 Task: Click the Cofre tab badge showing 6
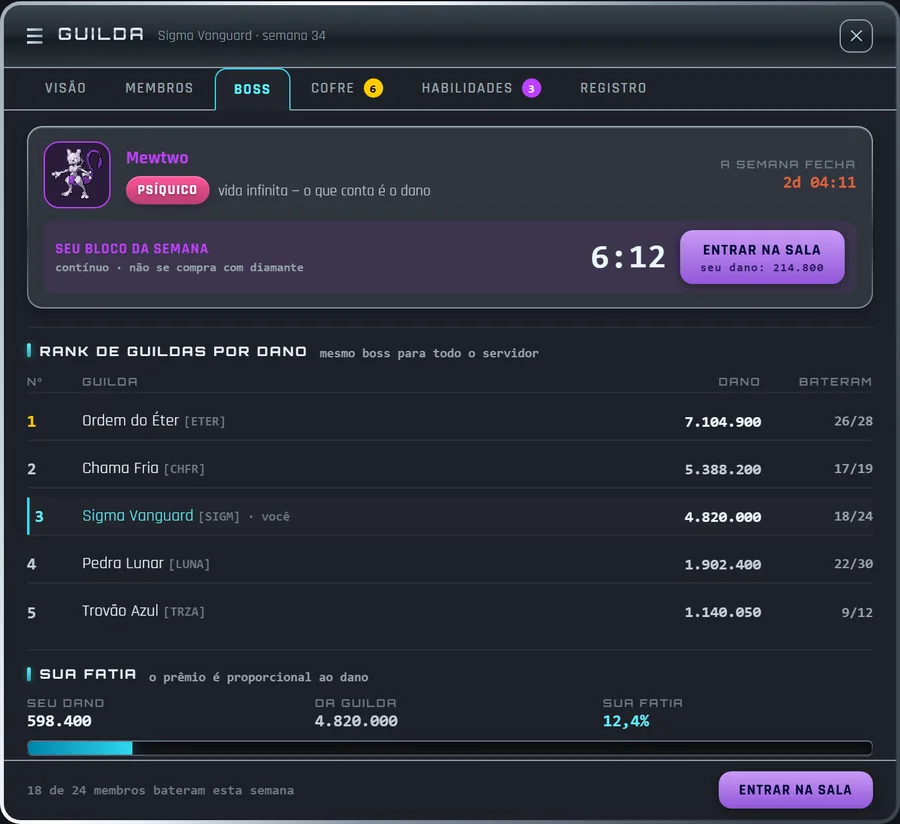(x=373, y=88)
